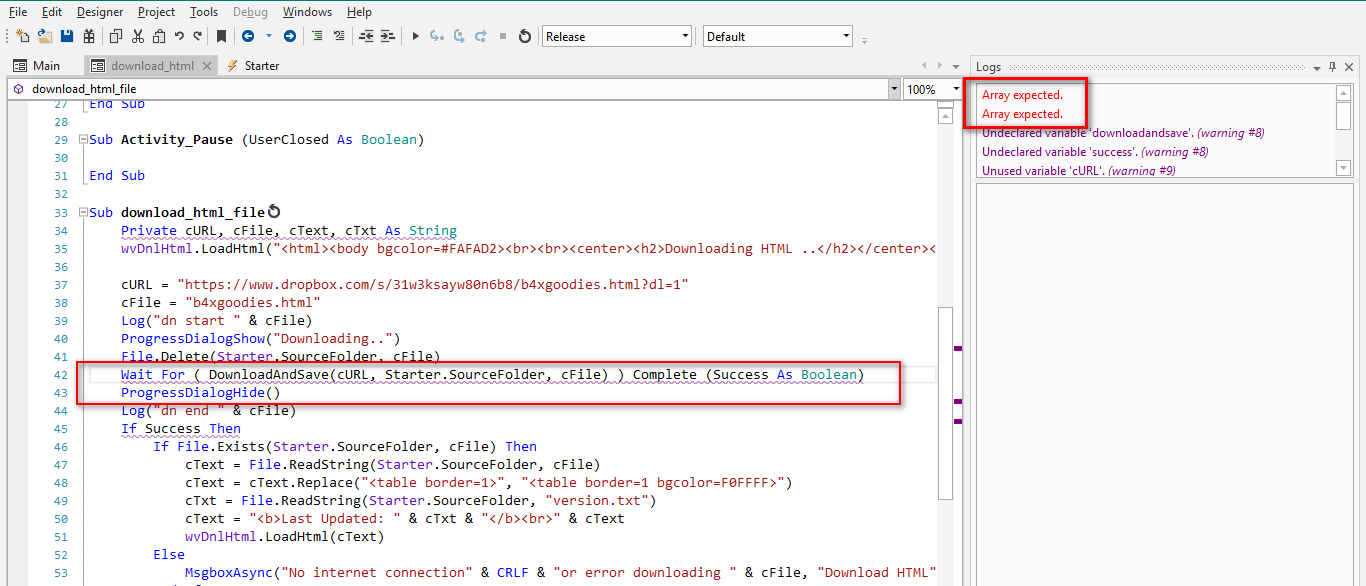1366x586 pixels.
Task: Undo the last edit via toolbar
Action: 179,36
